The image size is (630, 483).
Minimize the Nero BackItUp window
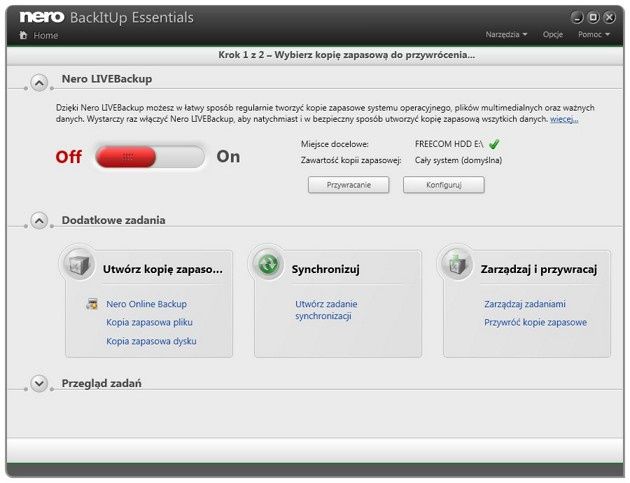pyautogui.click(x=577, y=17)
